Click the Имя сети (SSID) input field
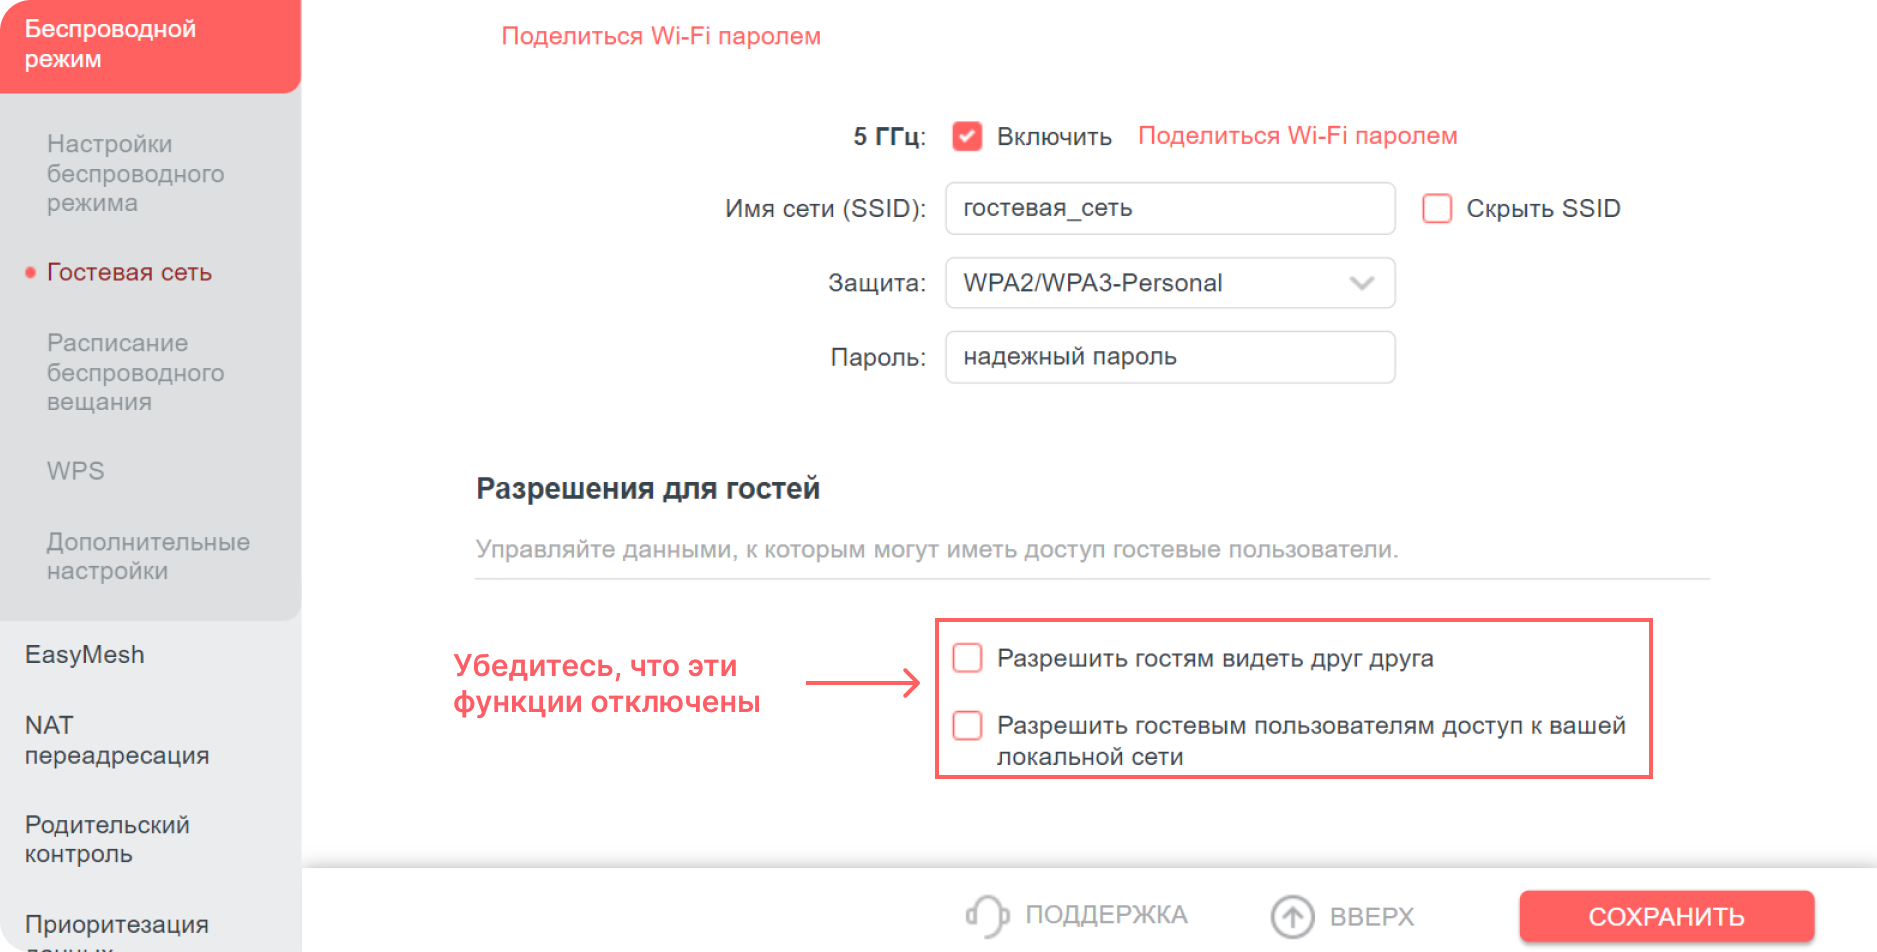1877x952 pixels. pos(1170,208)
